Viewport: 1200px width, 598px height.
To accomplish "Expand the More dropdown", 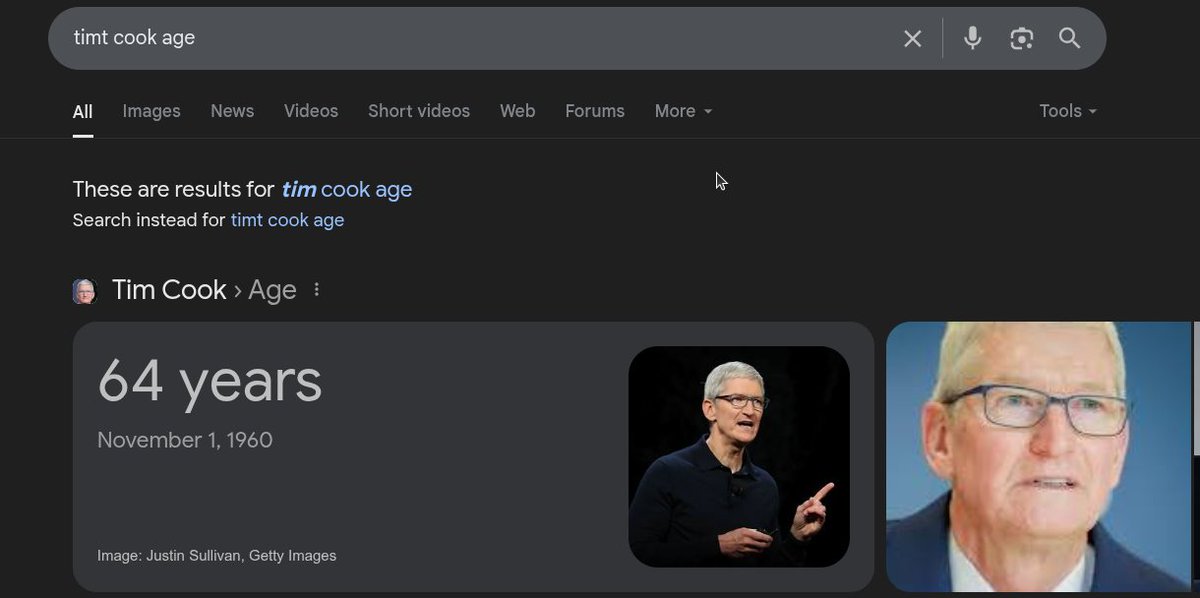I will (x=683, y=111).
